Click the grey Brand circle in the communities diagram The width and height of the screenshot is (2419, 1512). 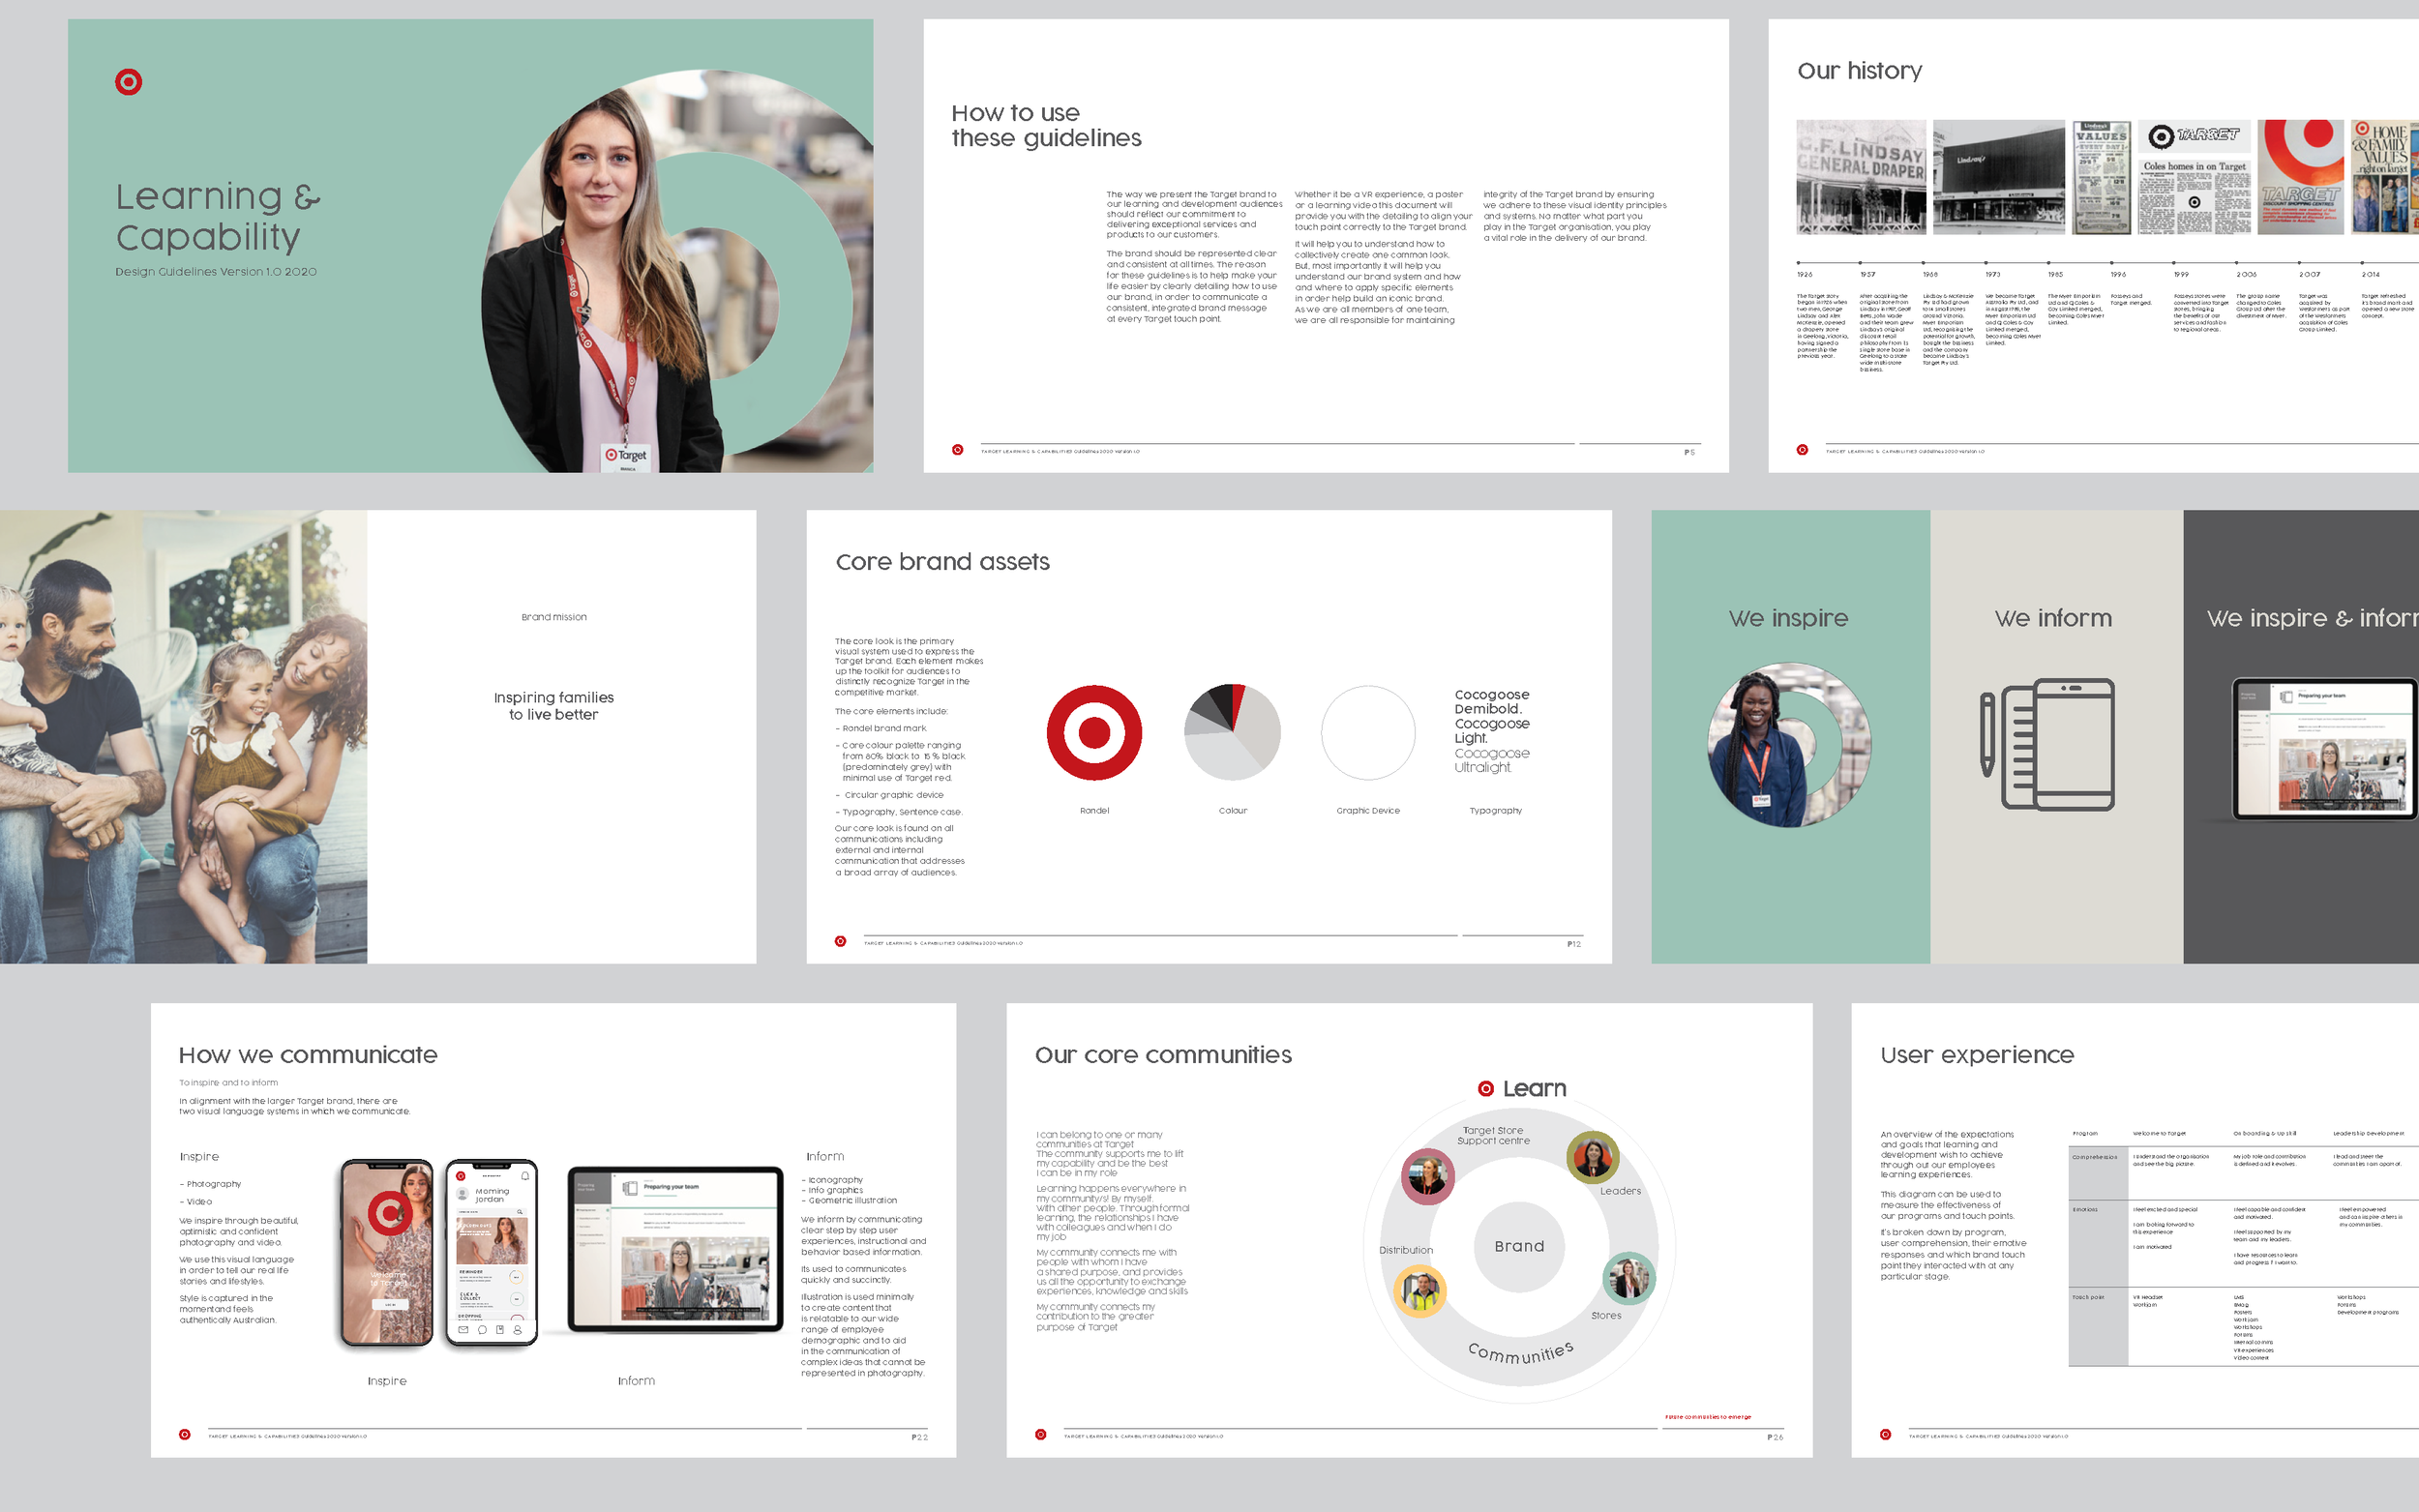tap(1519, 1246)
